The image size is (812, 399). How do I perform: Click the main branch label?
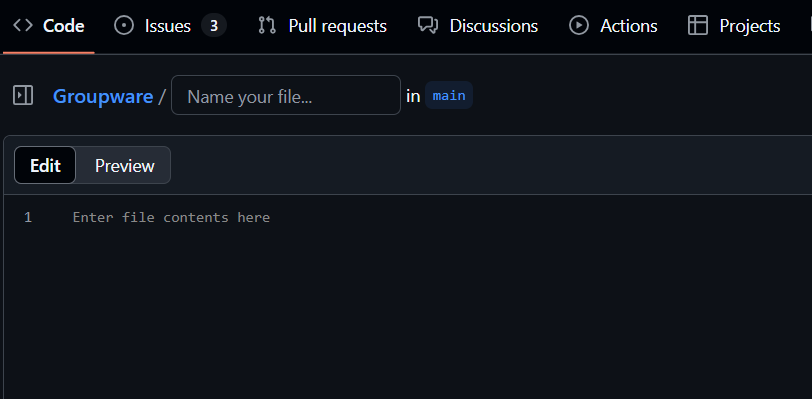pyautogui.click(x=449, y=95)
